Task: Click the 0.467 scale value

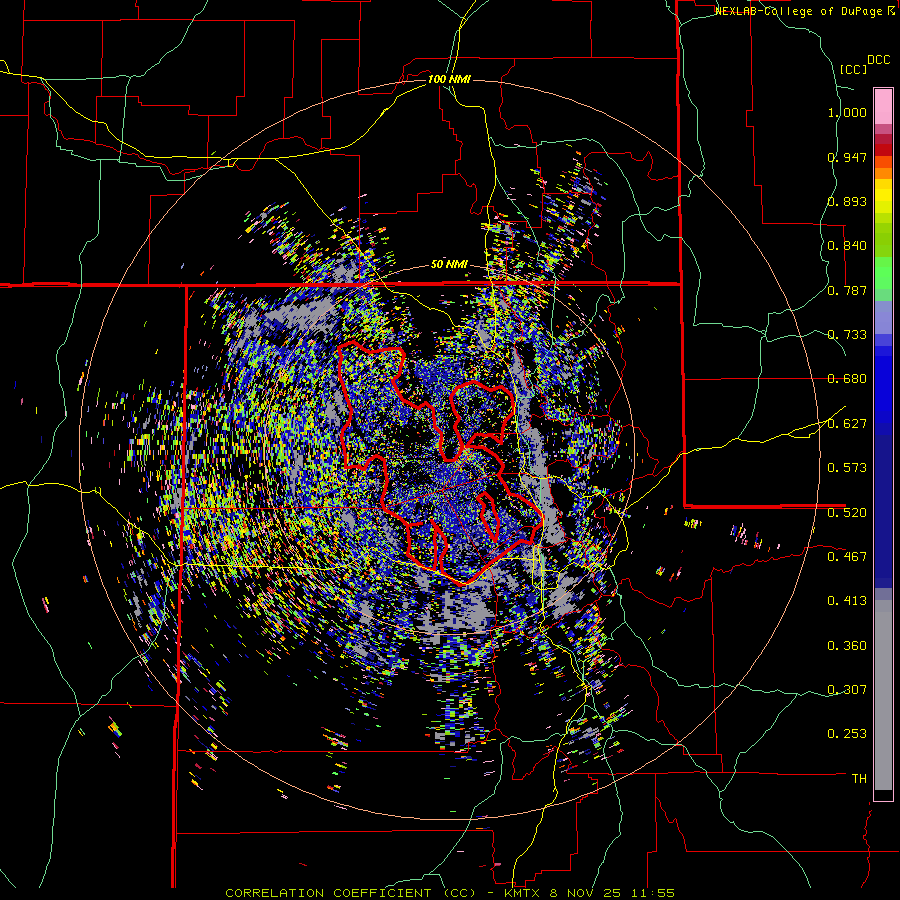Action: [847, 557]
